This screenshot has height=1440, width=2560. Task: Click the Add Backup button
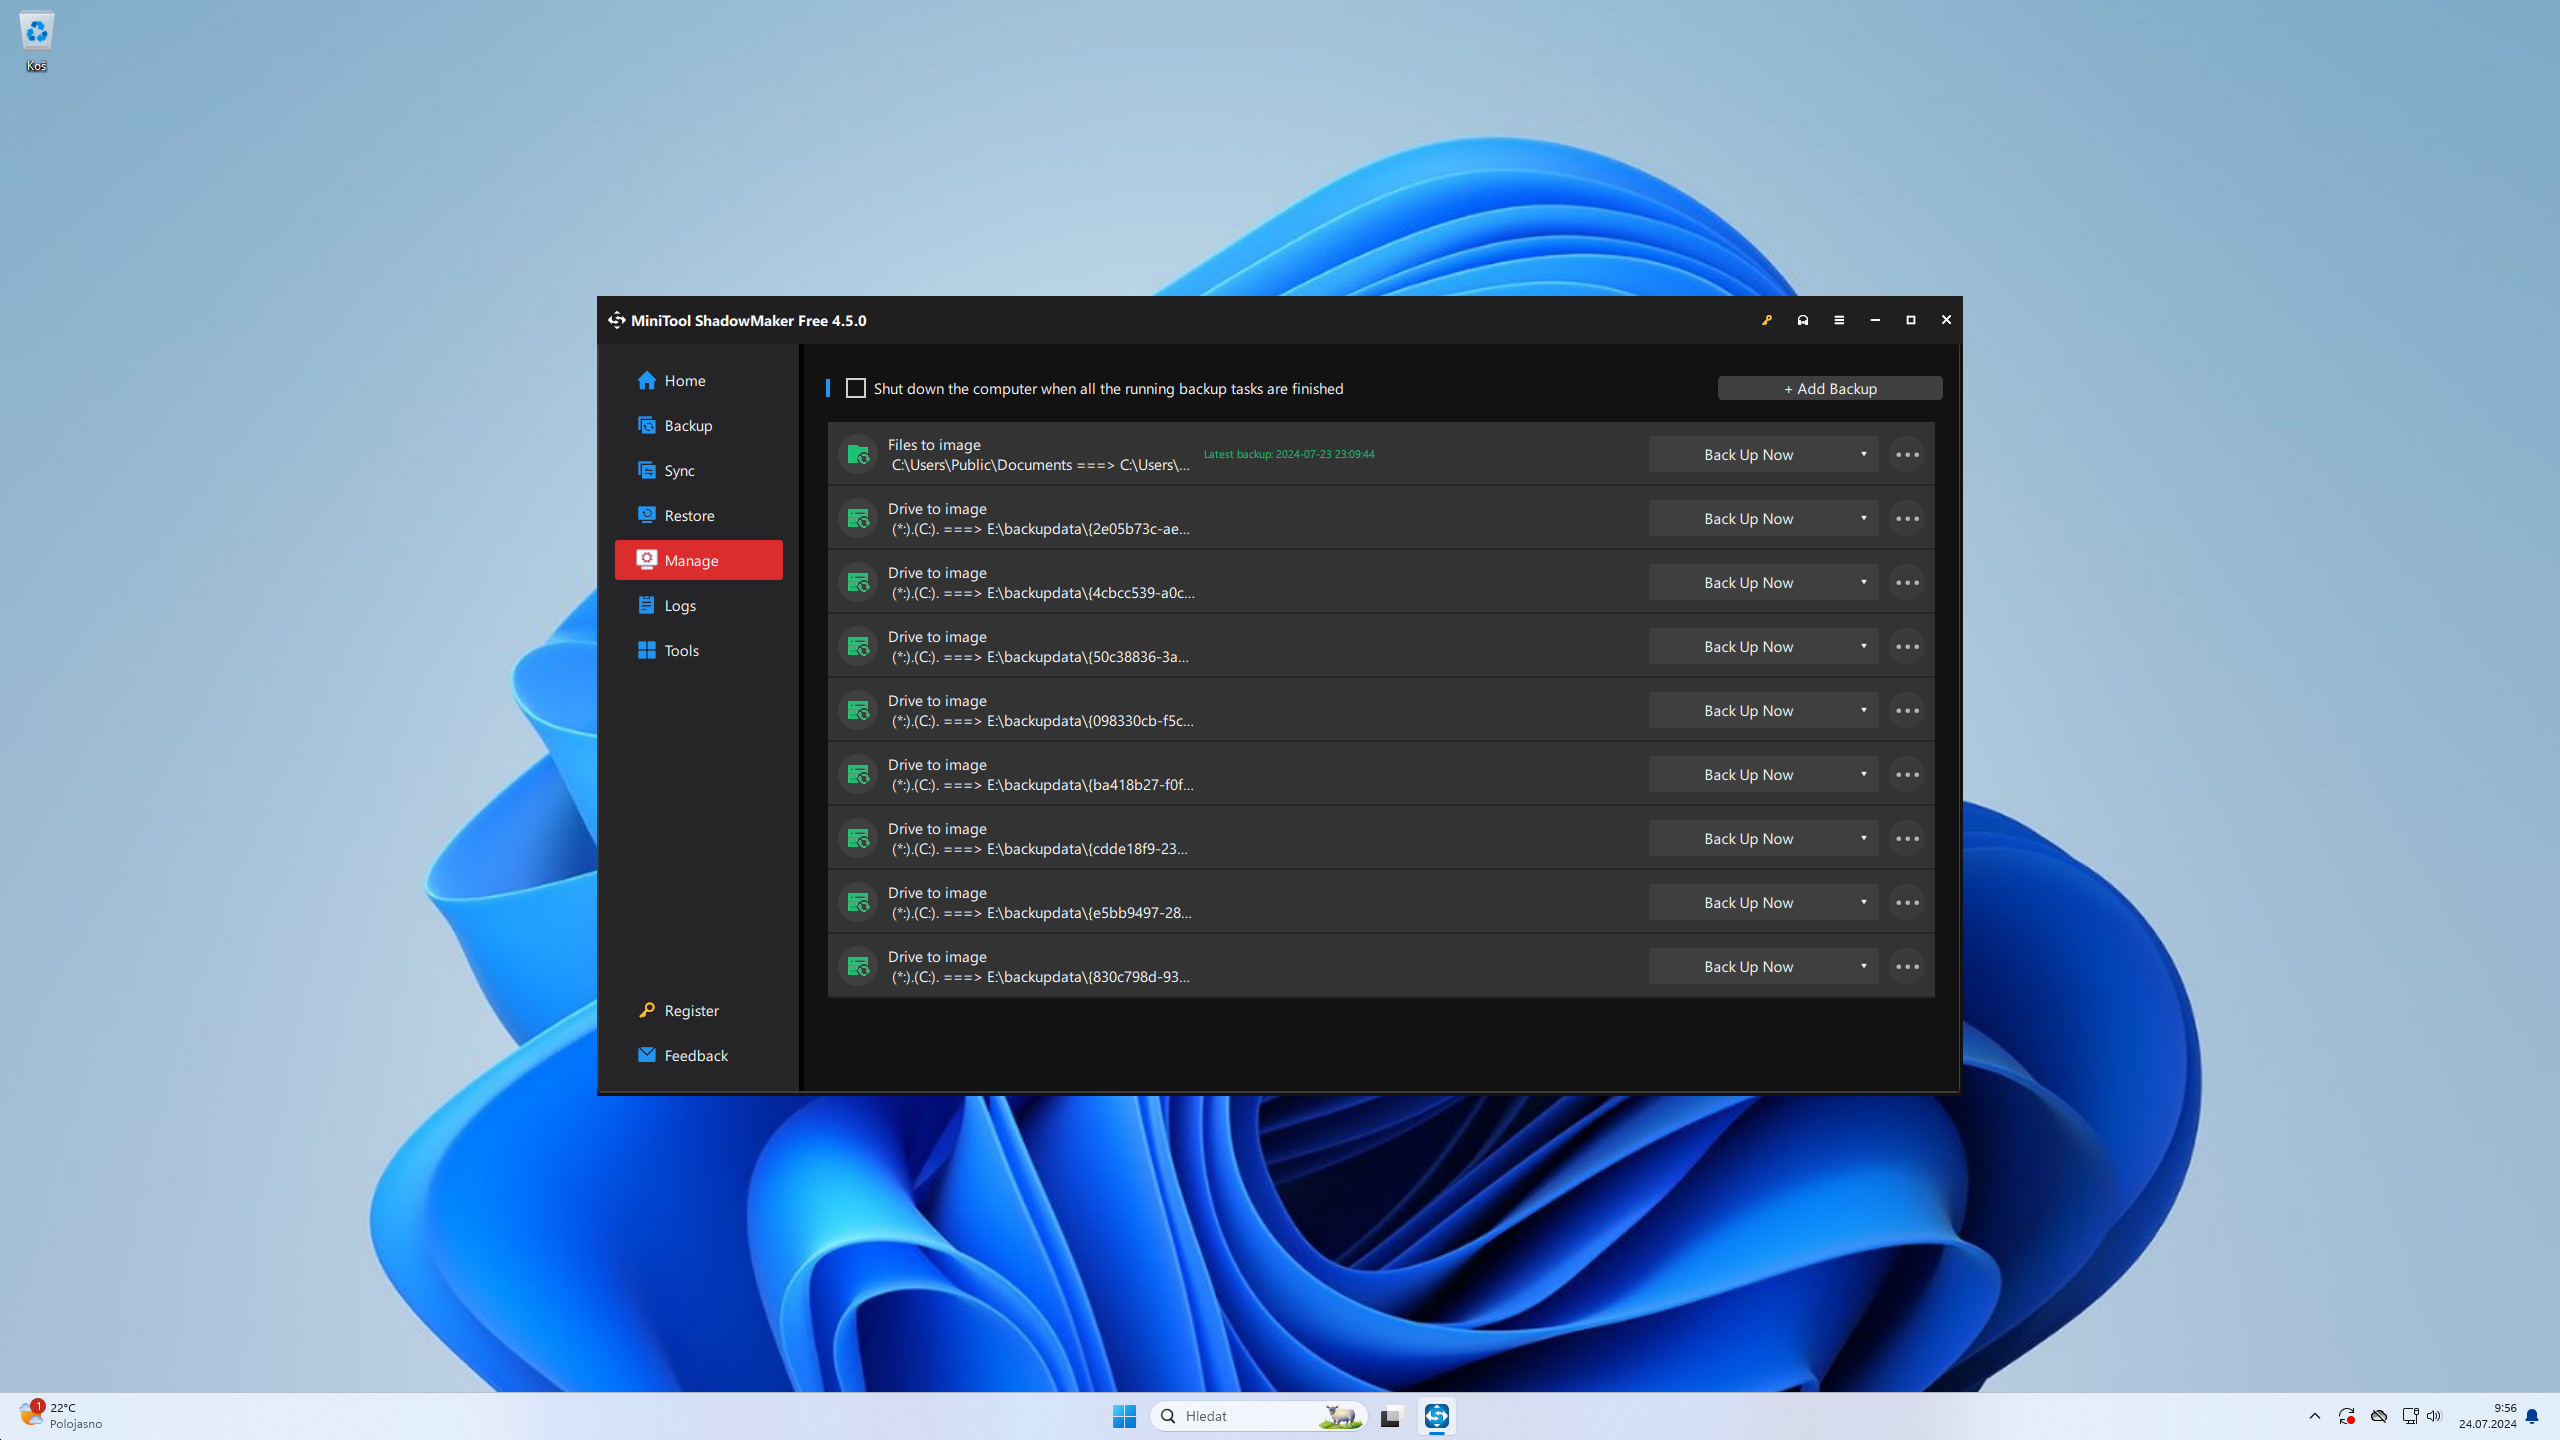(x=1829, y=388)
